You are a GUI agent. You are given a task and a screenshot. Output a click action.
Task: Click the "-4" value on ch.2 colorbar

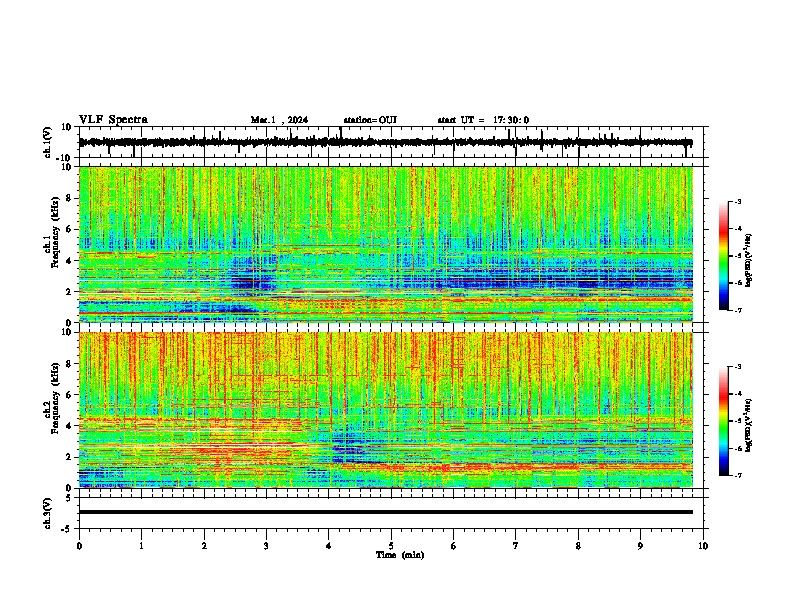pyautogui.click(x=738, y=394)
